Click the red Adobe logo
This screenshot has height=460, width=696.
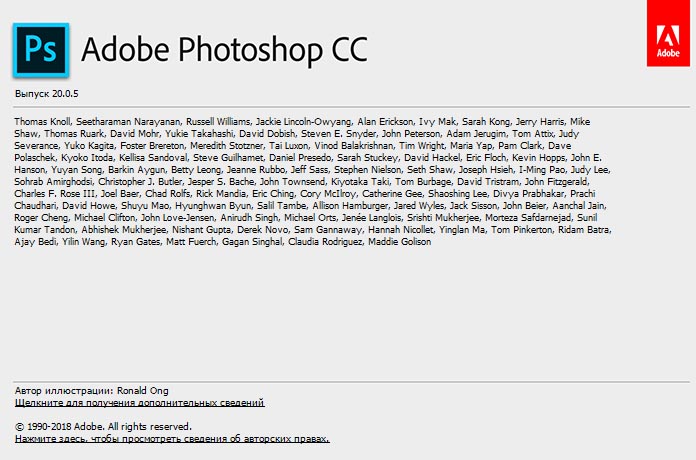668,33
